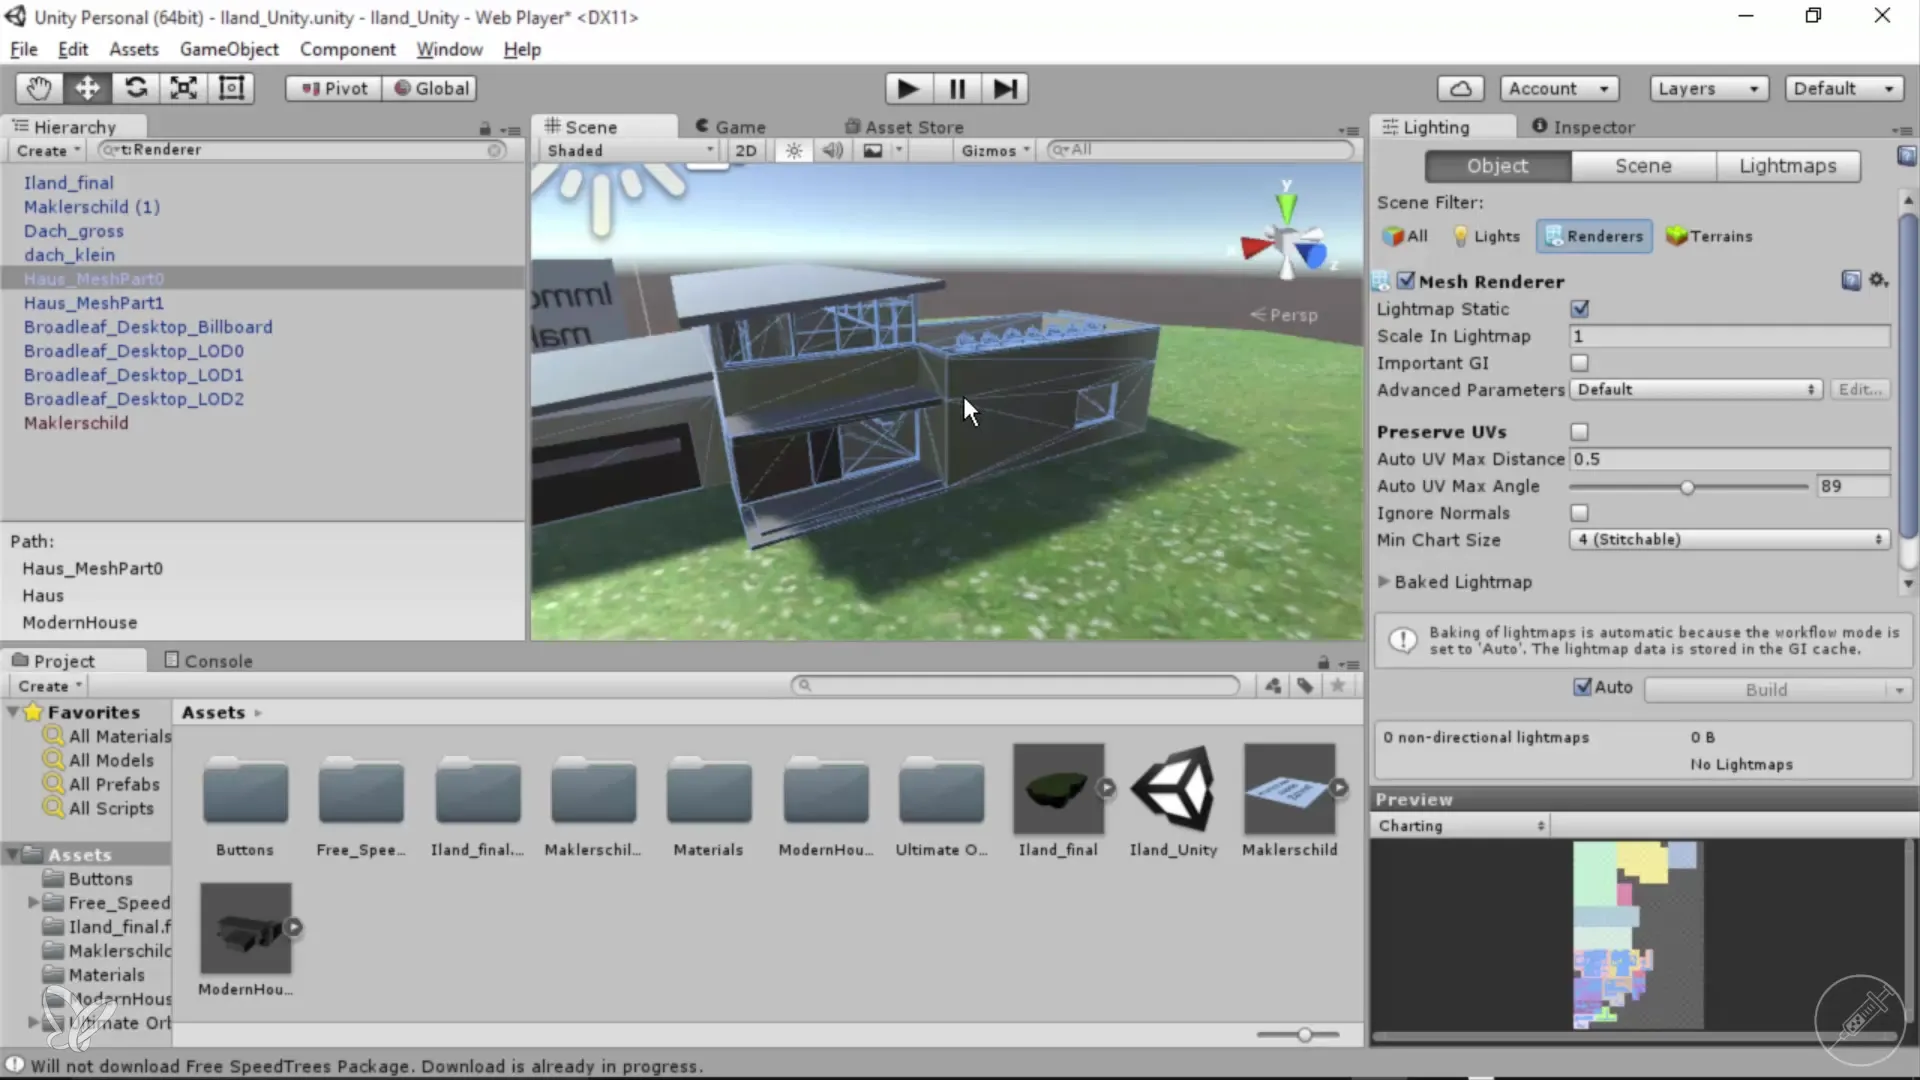Adjust the asset thumbnail size slider
Viewport: 1920px width, 1080px height.
point(1304,1035)
